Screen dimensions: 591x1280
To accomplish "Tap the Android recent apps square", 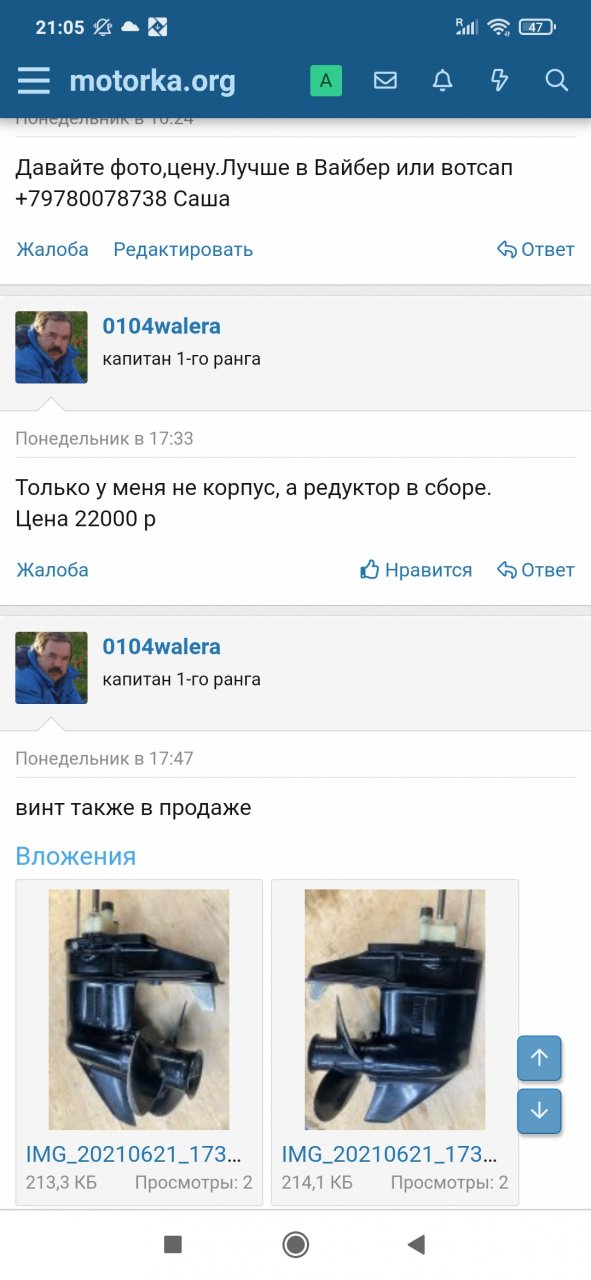I will [173, 1244].
